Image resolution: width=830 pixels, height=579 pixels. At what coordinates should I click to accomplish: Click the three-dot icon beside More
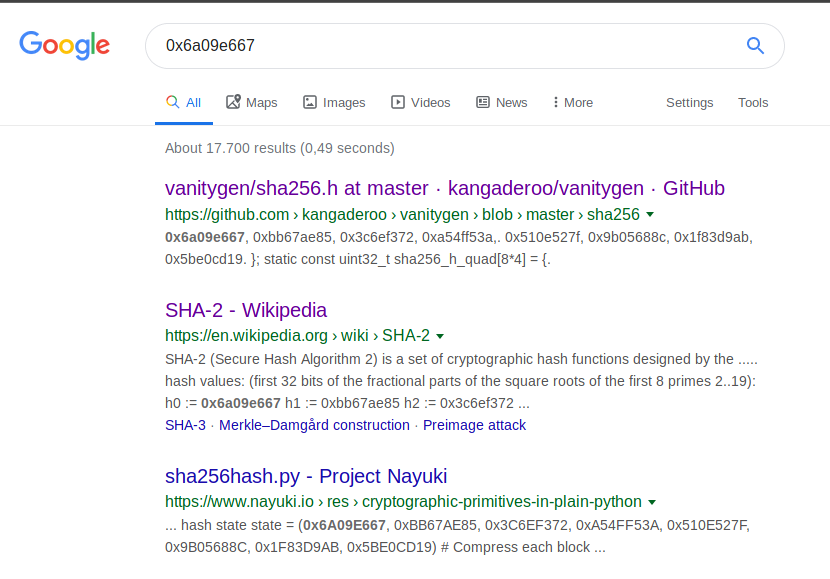pos(555,102)
